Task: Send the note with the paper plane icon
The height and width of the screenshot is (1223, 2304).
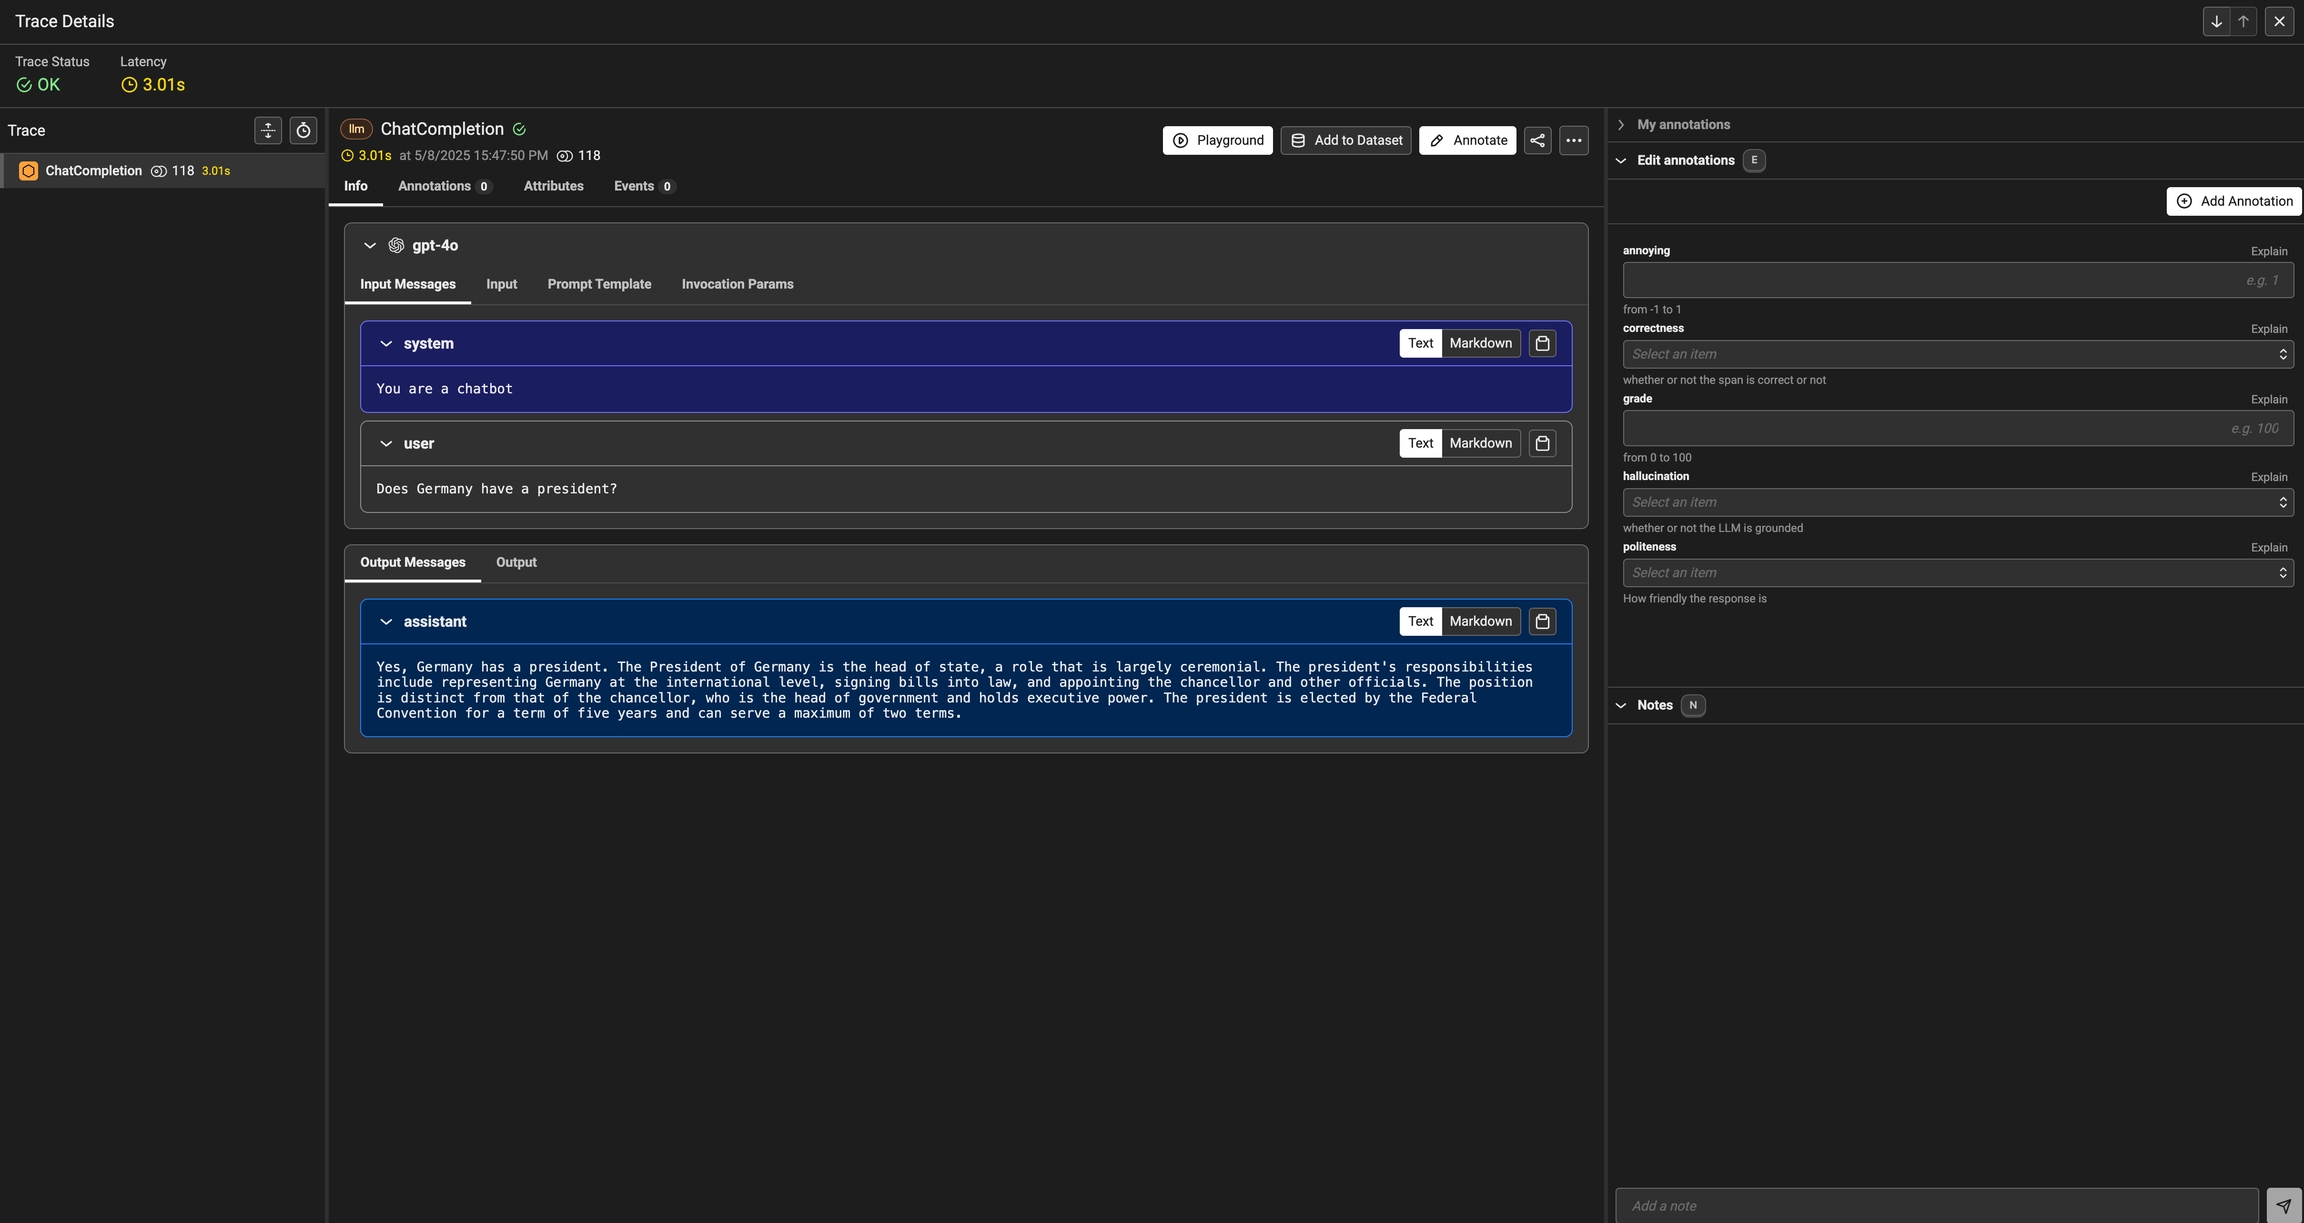Action: (x=2283, y=1206)
